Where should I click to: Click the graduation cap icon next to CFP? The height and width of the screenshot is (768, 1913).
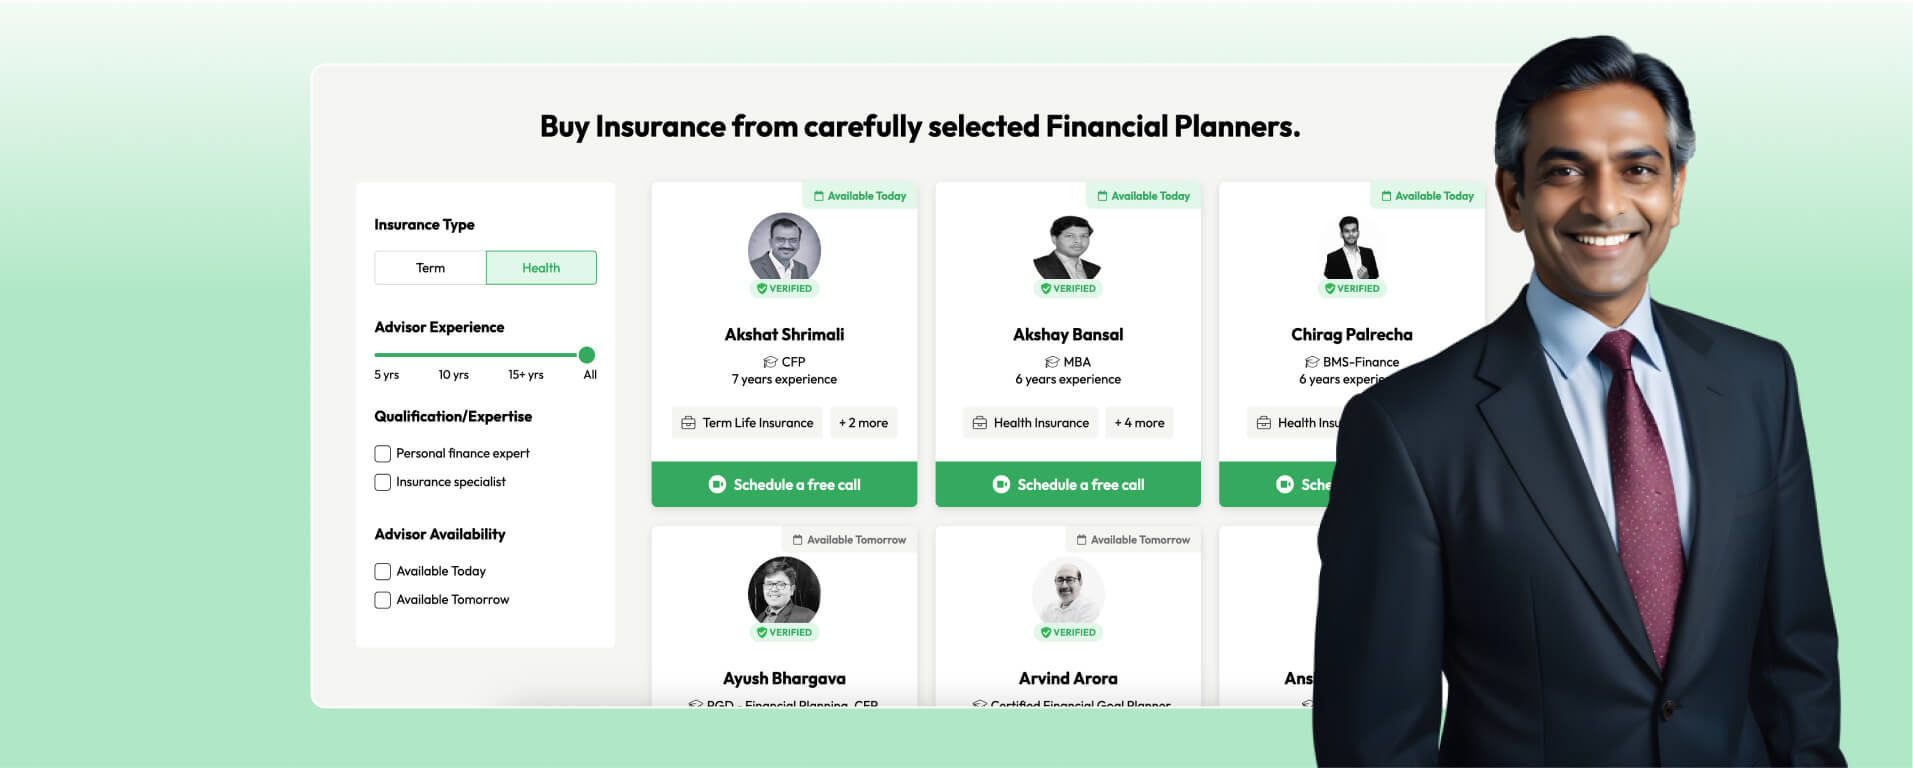(770, 362)
